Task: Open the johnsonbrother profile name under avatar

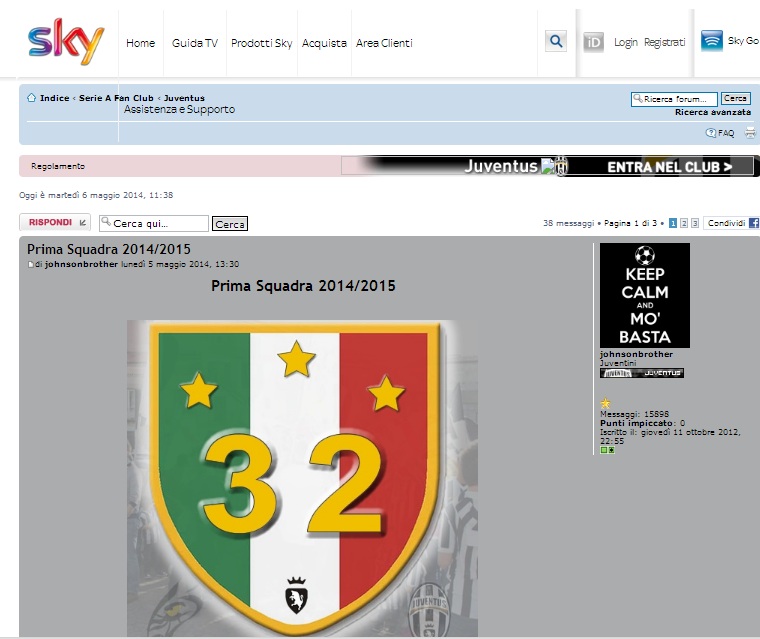Action: coord(636,354)
